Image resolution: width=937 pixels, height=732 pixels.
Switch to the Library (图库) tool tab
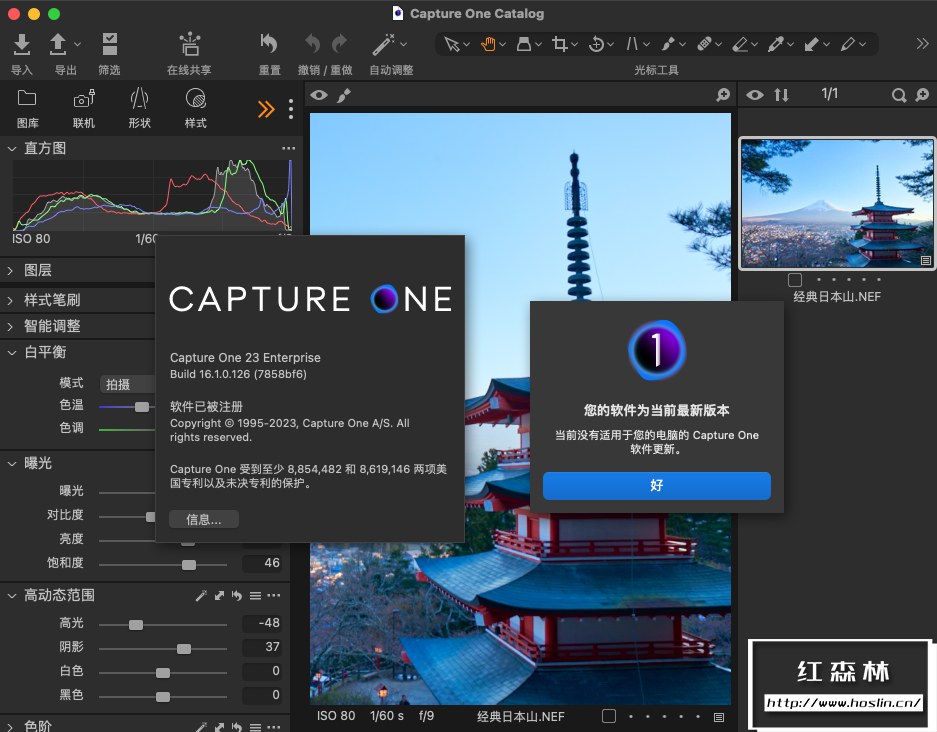pos(27,99)
